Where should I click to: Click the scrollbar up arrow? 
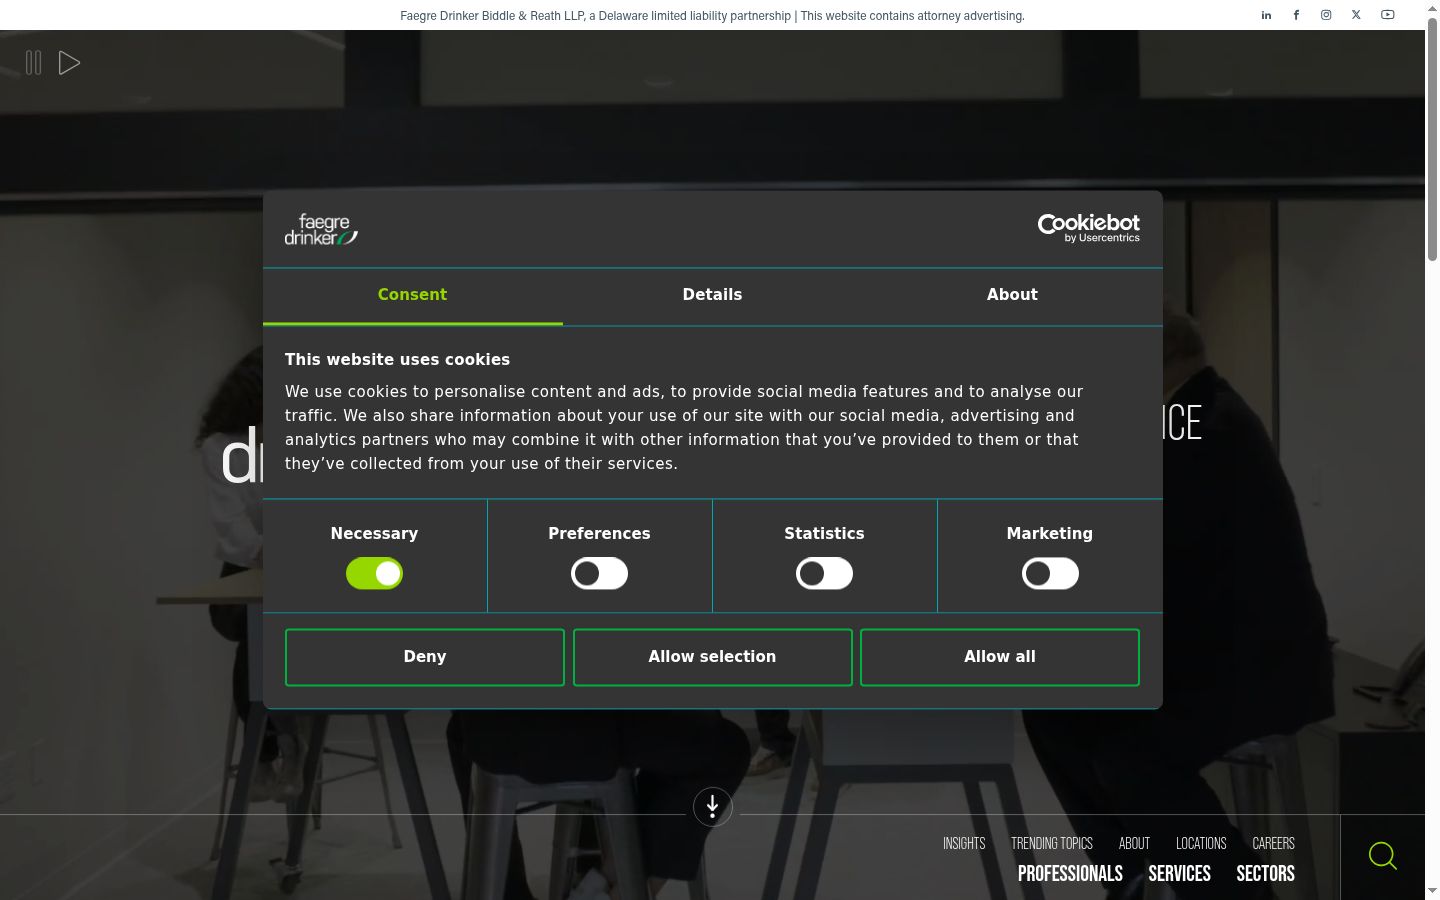[x=1432, y=8]
